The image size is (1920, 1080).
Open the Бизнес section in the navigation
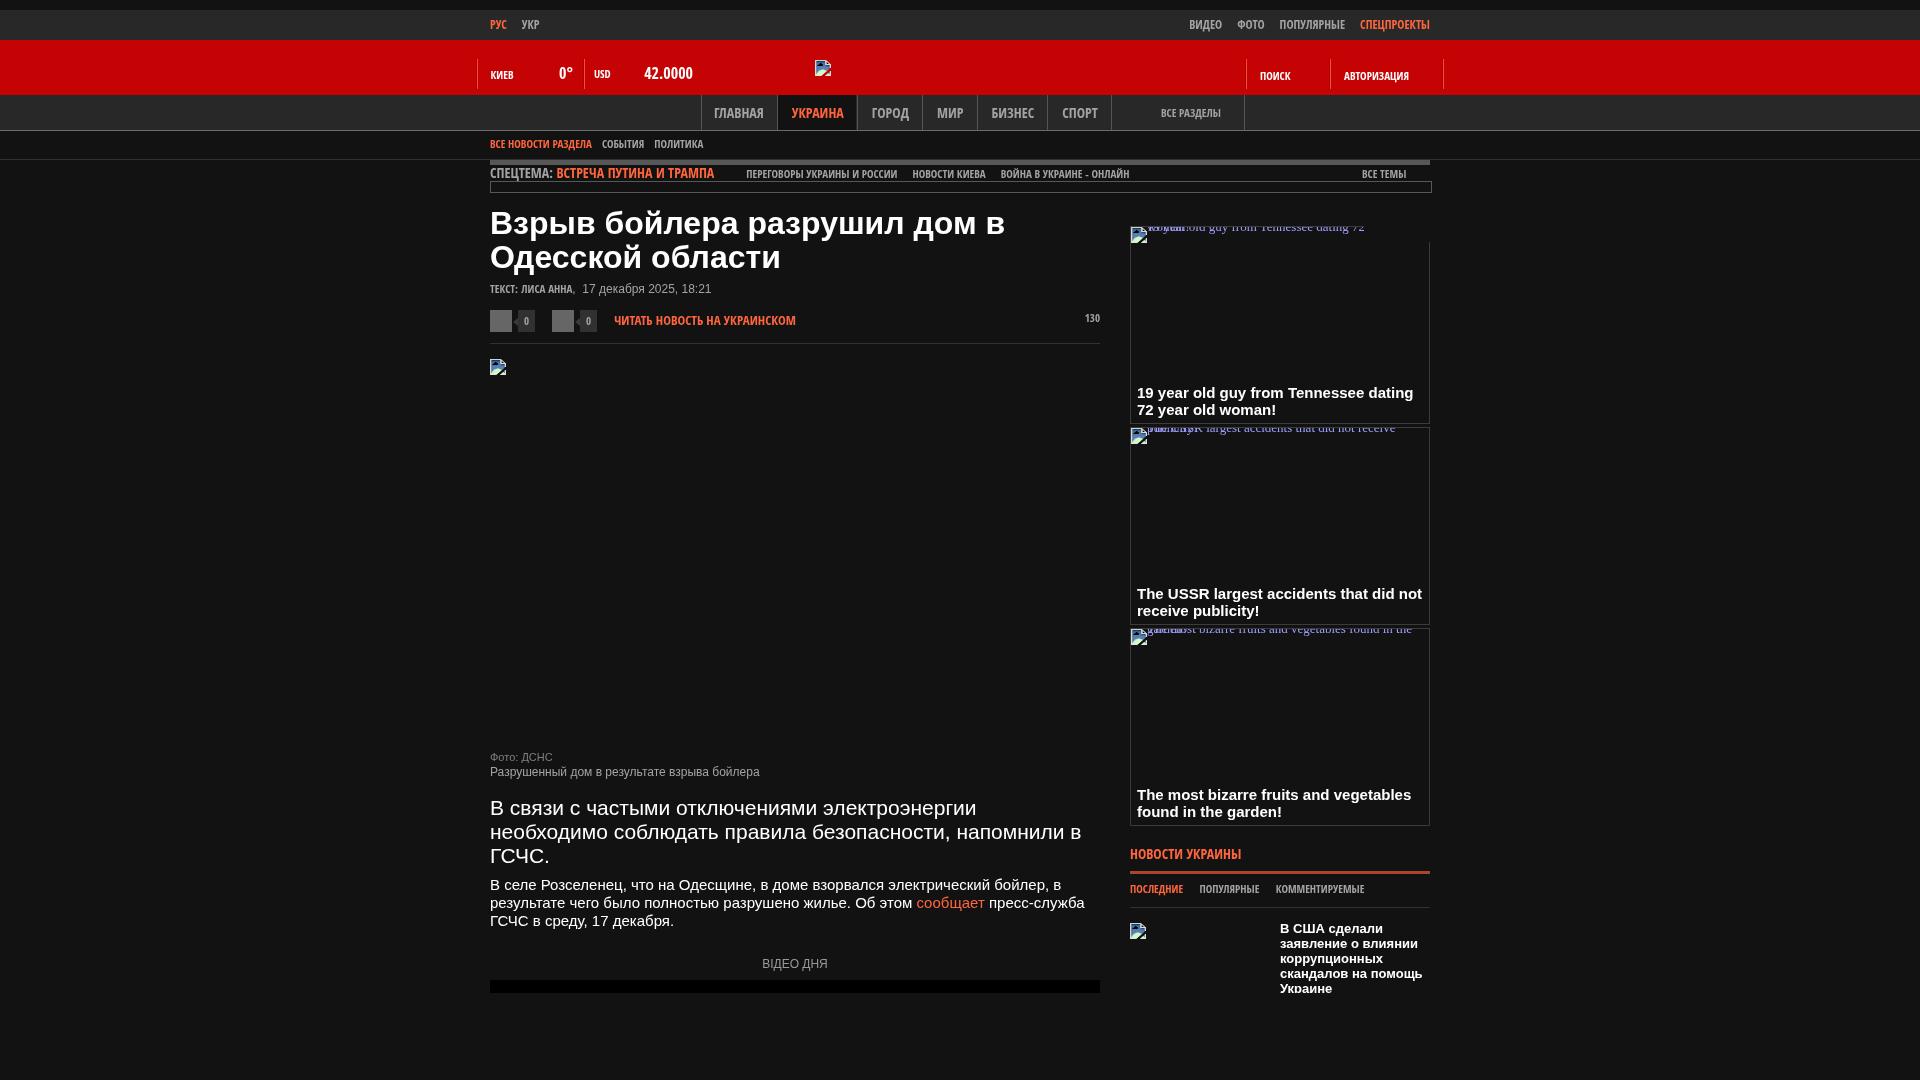point(1012,113)
